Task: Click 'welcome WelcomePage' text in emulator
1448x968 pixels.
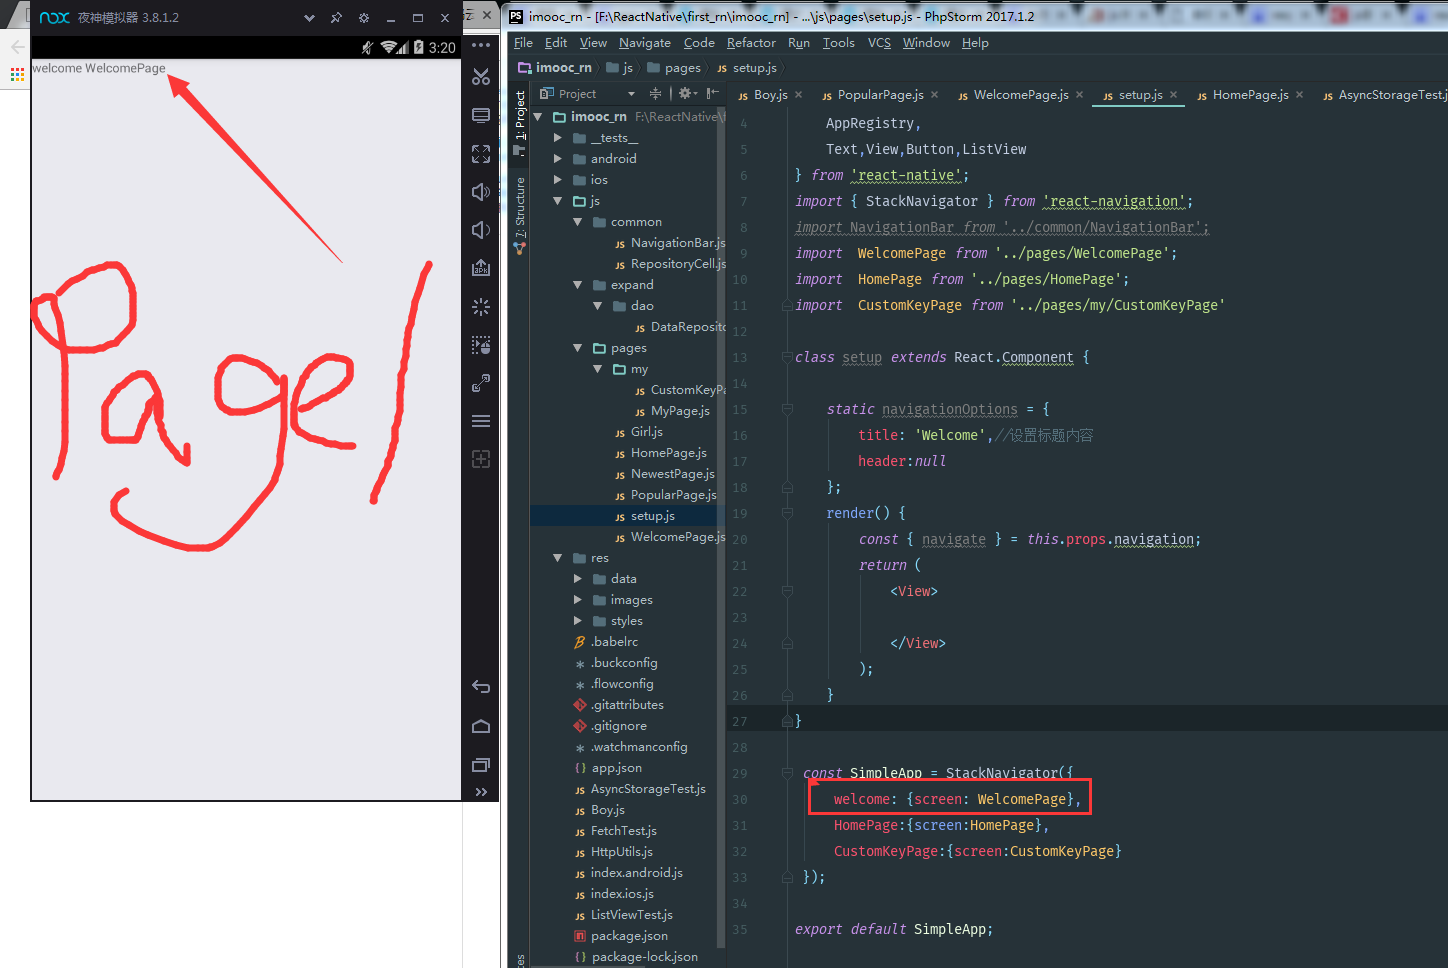Action: coord(99,68)
